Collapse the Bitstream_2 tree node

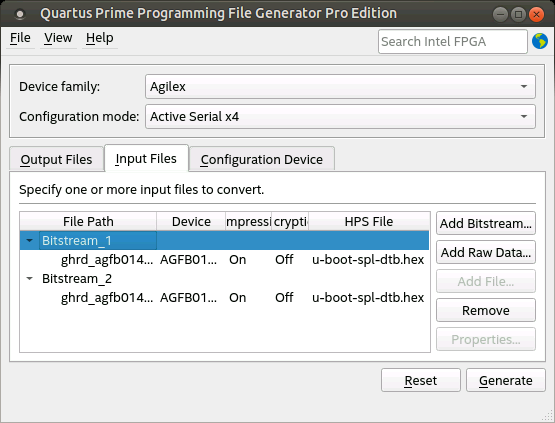(x=30, y=279)
